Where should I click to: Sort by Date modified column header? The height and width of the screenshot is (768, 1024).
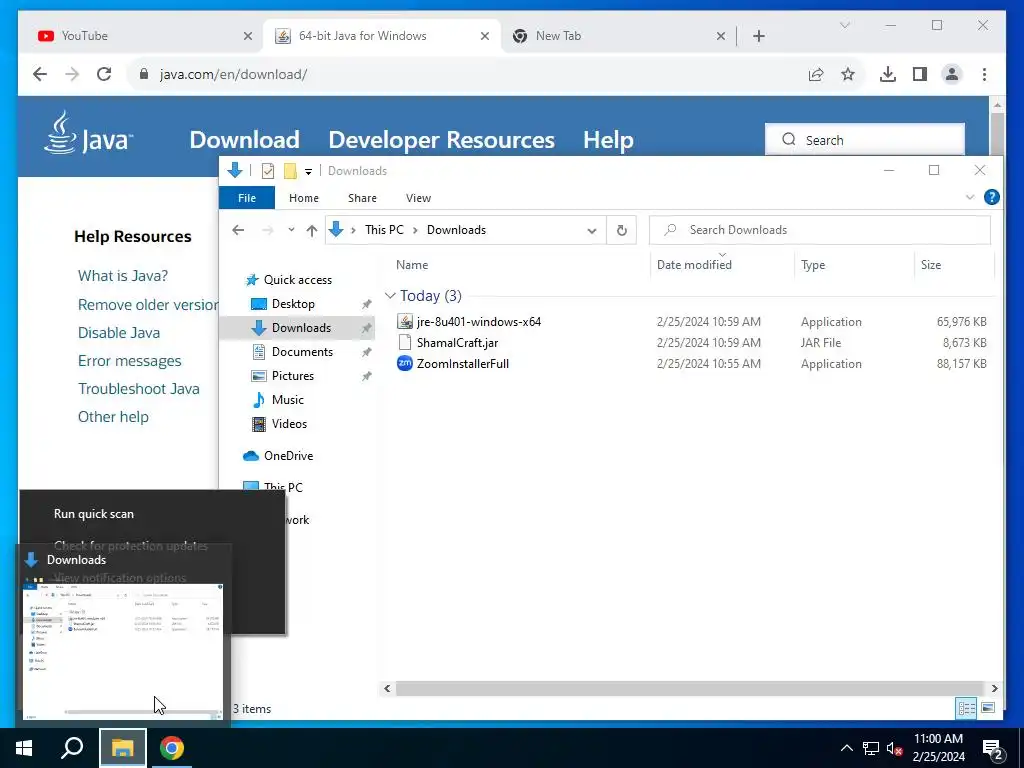694,264
